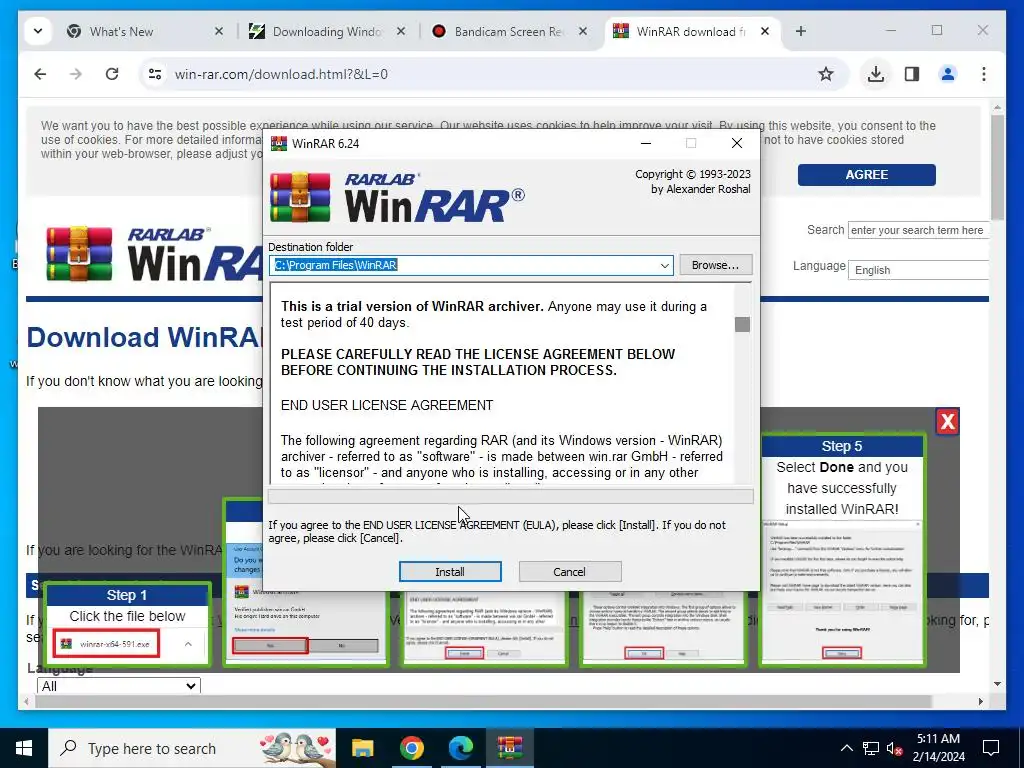Click the website search term field
The image size is (1024, 768).
(918, 230)
